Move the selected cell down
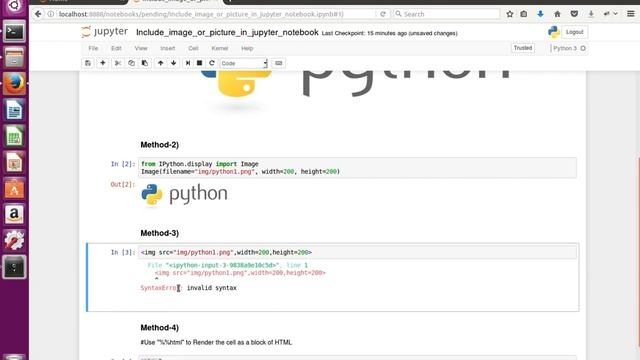640x360 pixels. click(x=174, y=63)
